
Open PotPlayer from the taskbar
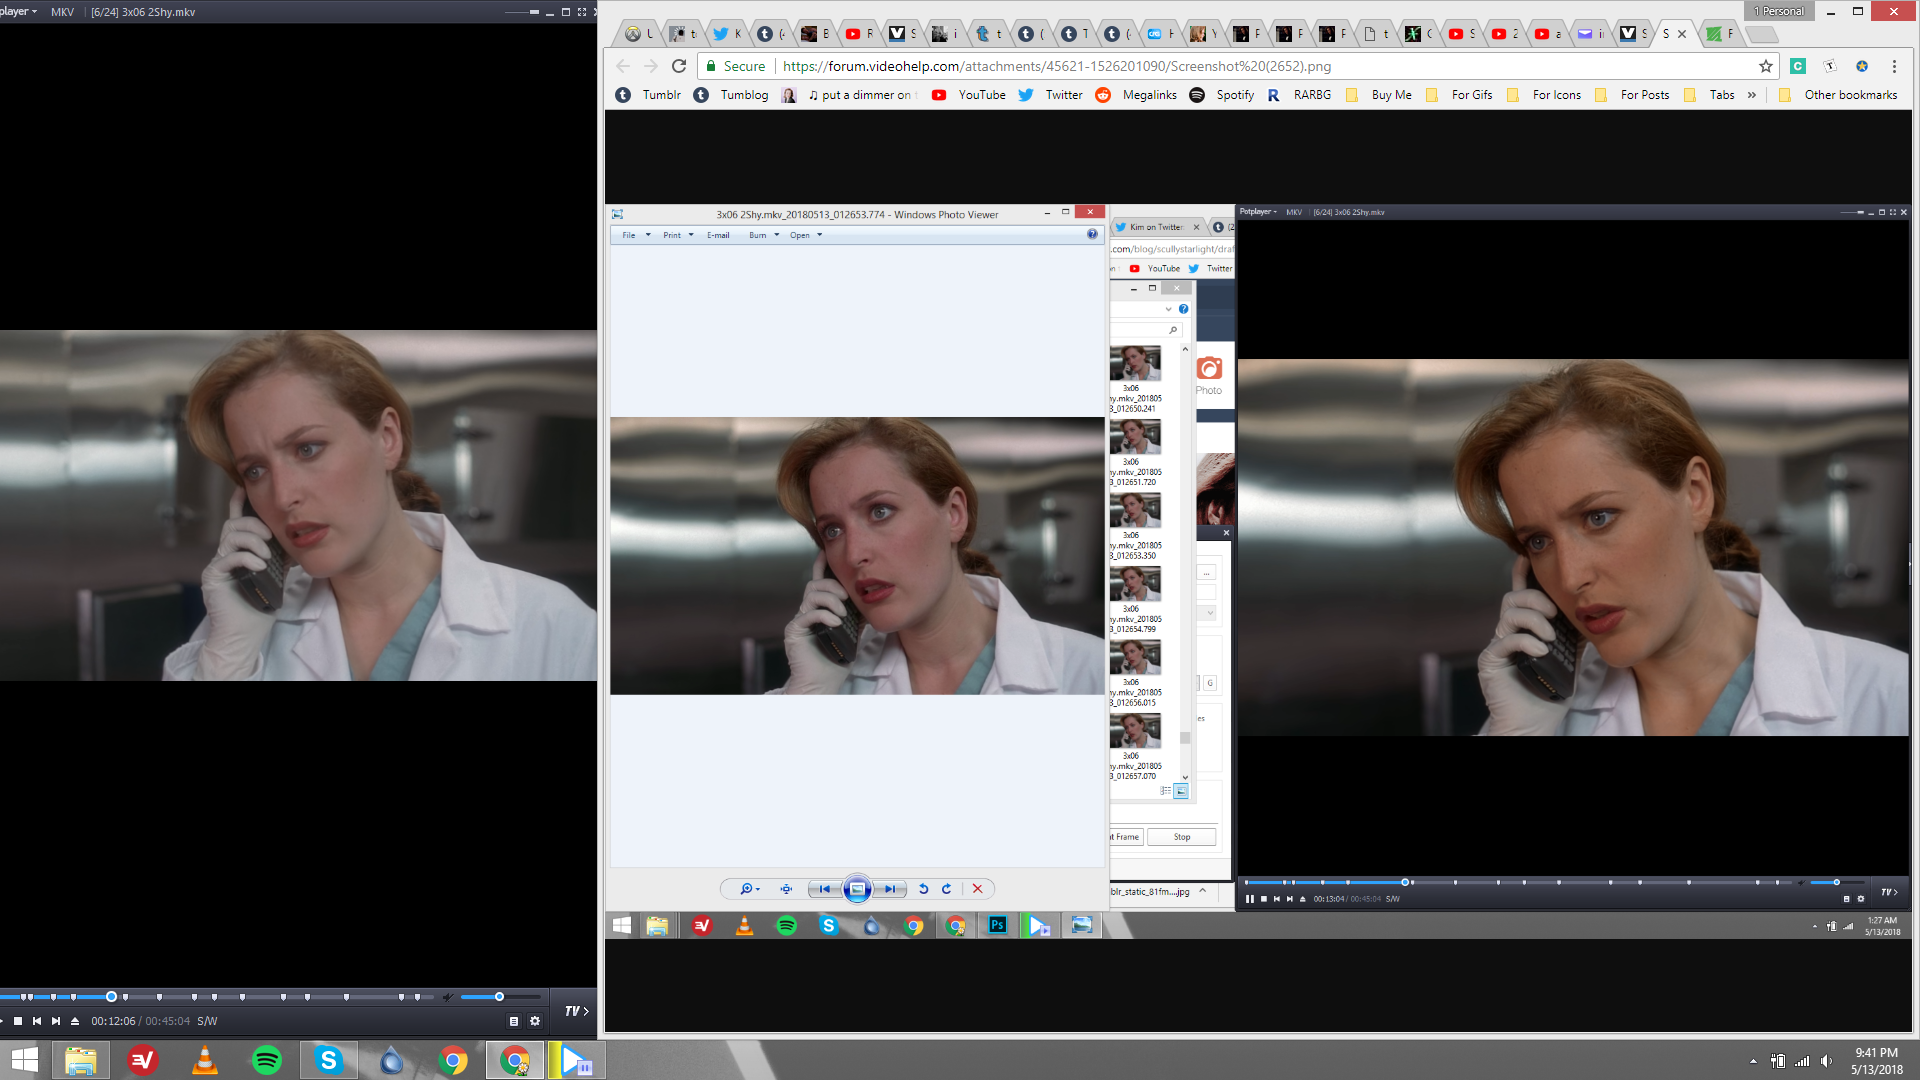pos(577,1060)
